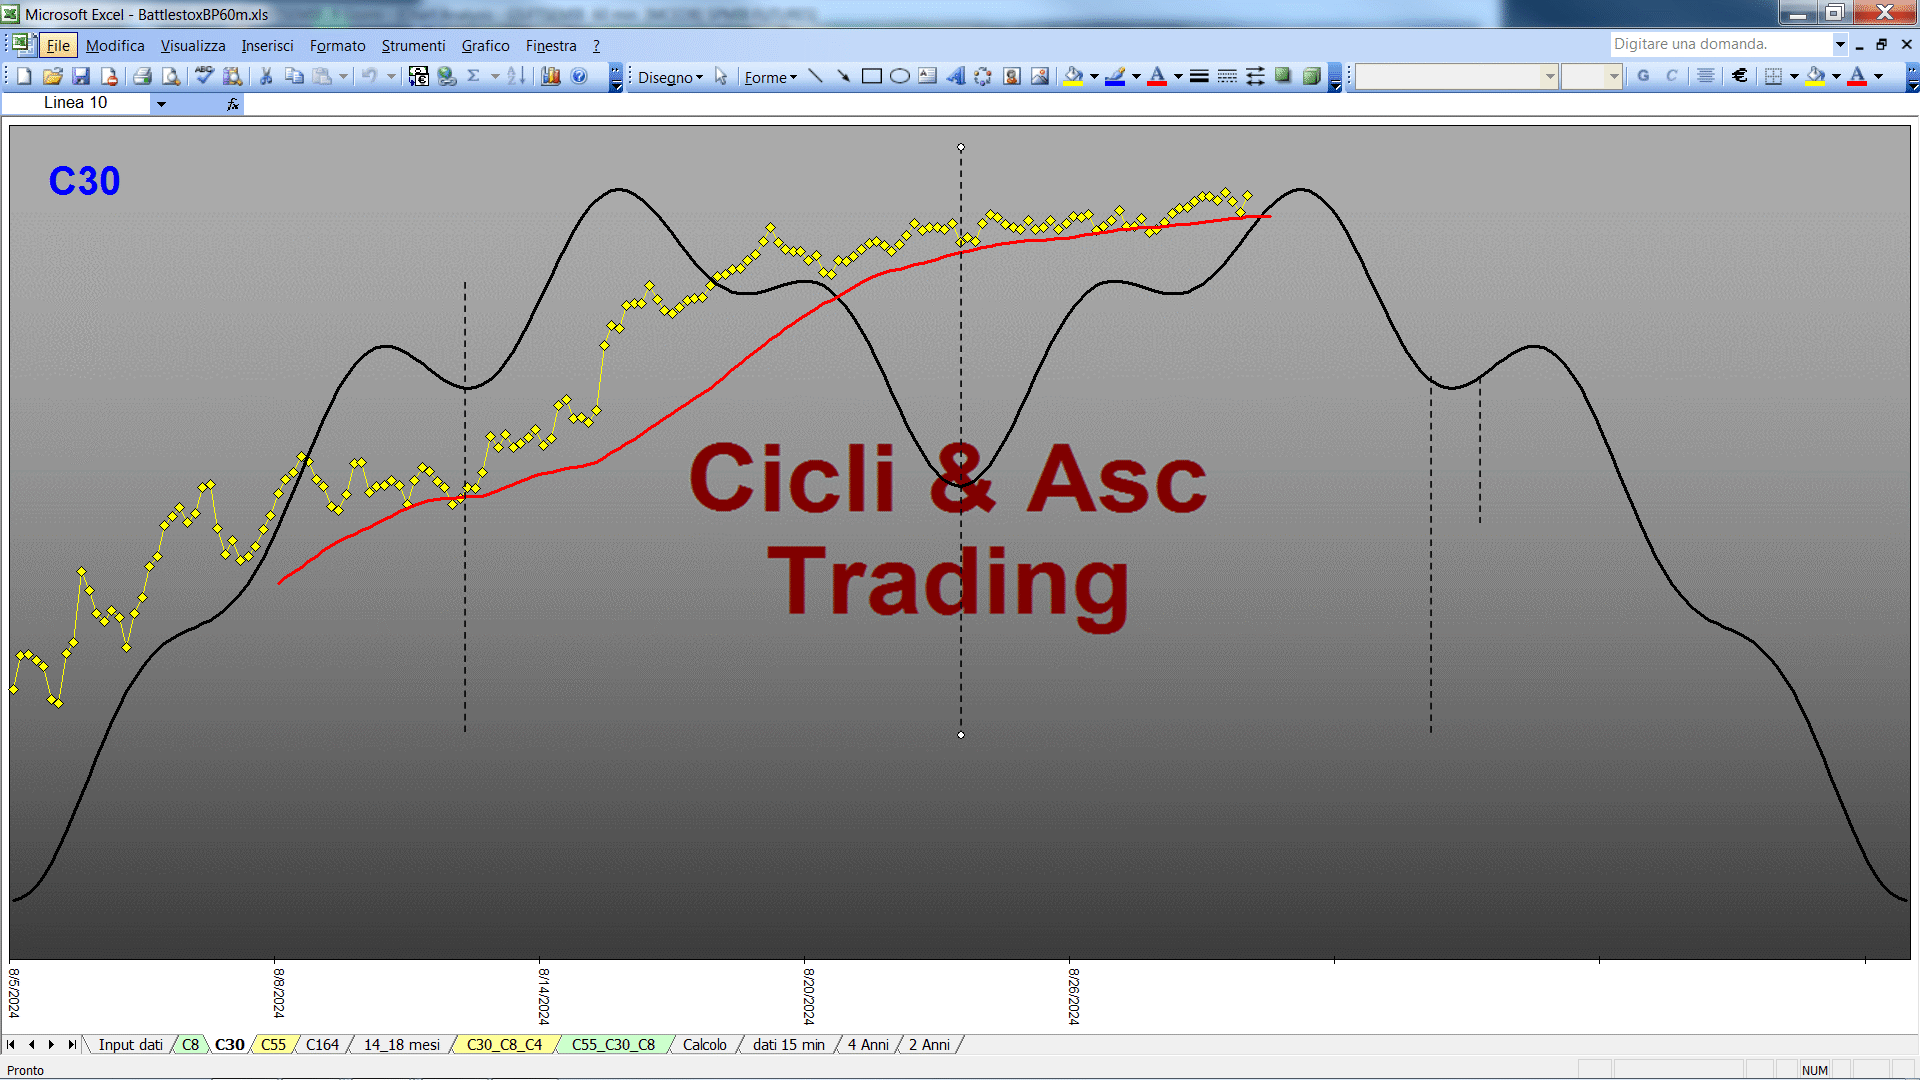
Task: Expand the Forme shapes menu
Action: [x=770, y=77]
